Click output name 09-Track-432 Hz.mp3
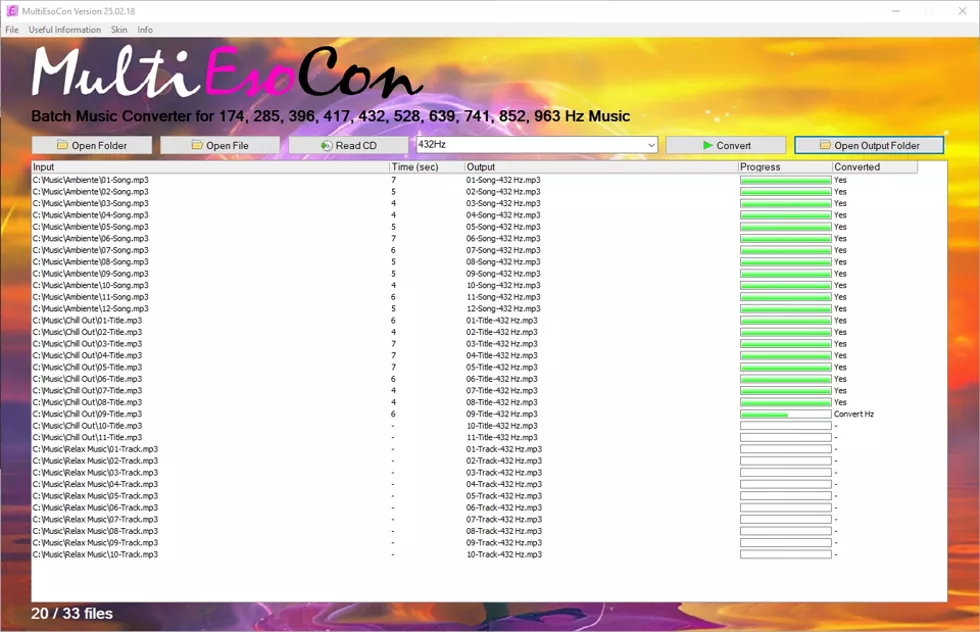980x632 pixels. pos(504,543)
